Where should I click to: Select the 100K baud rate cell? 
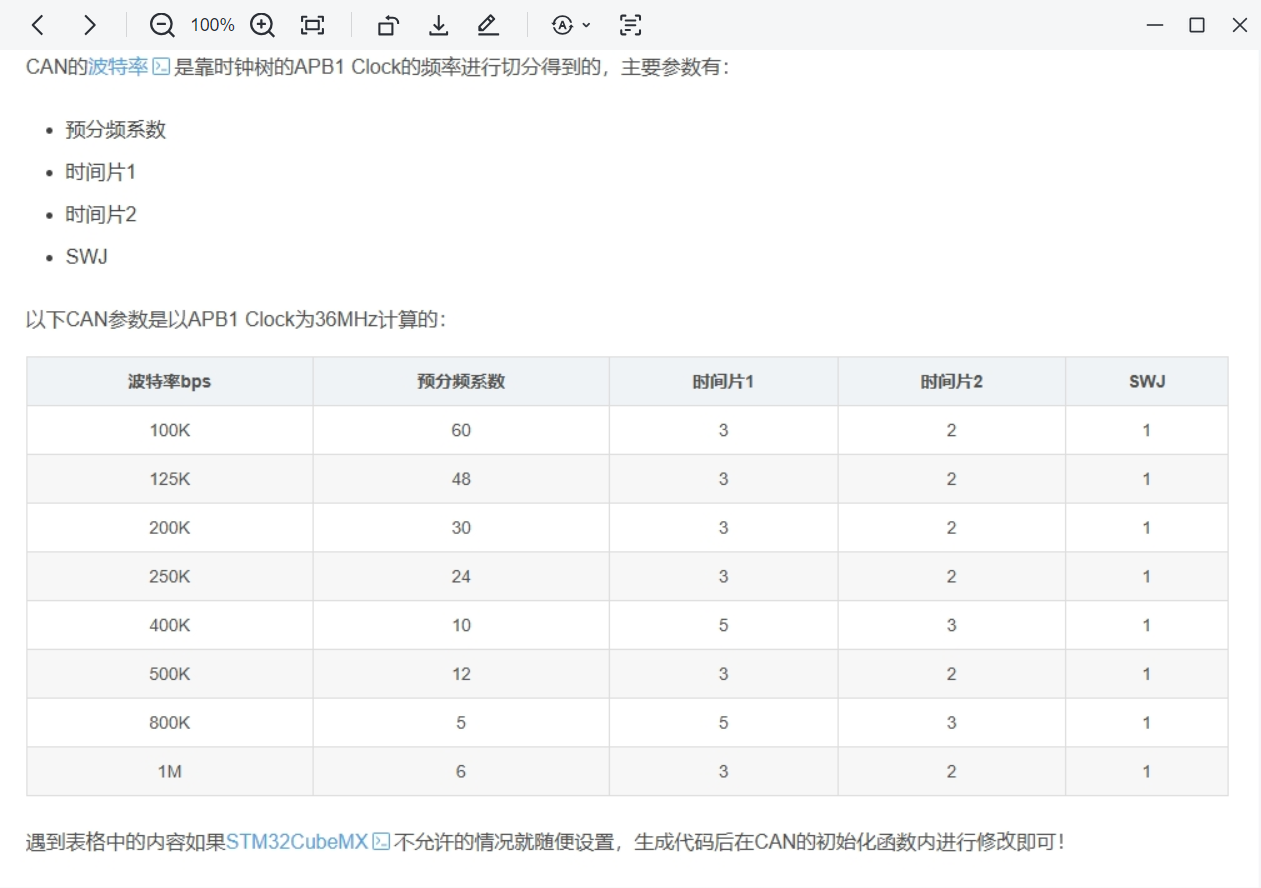(170, 430)
